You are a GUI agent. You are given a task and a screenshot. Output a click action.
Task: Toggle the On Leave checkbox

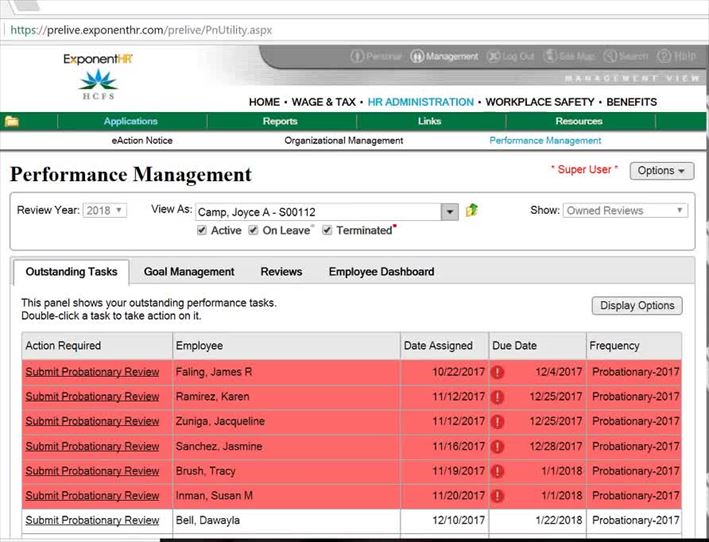point(253,230)
